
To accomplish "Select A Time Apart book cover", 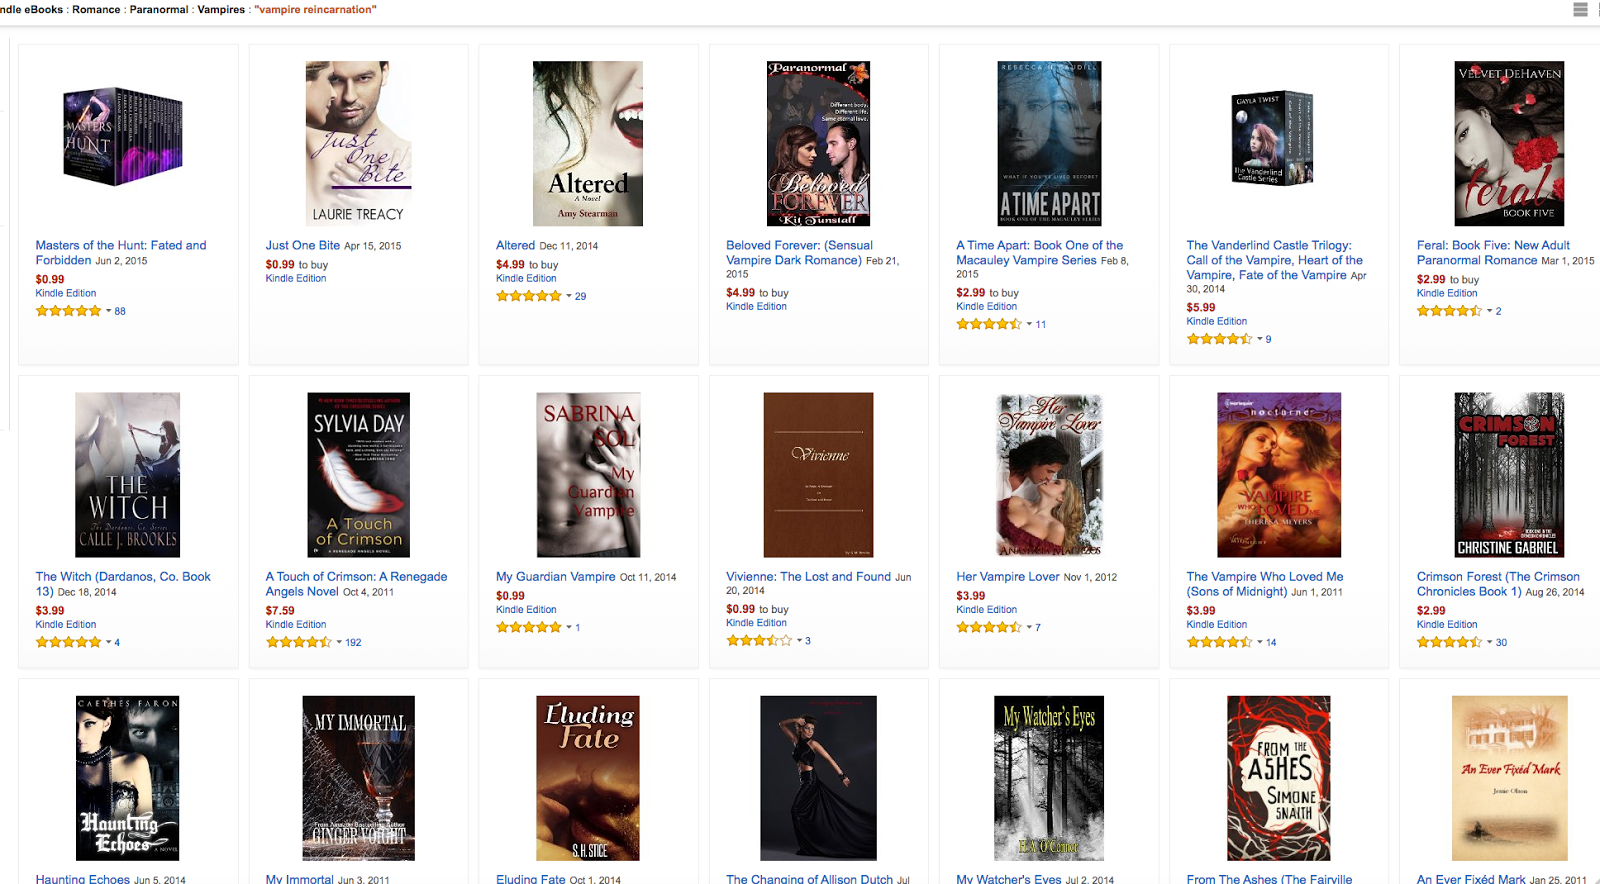I will coord(1049,143).
